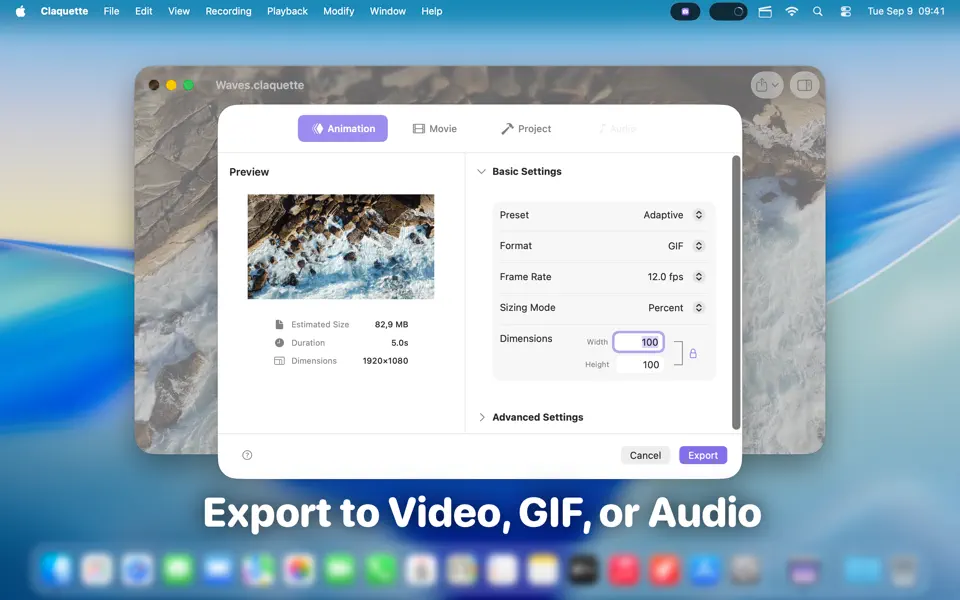
Task: Open the Share icon in the window toolbar
Action: pyautogui.click(x=764, y=85)
